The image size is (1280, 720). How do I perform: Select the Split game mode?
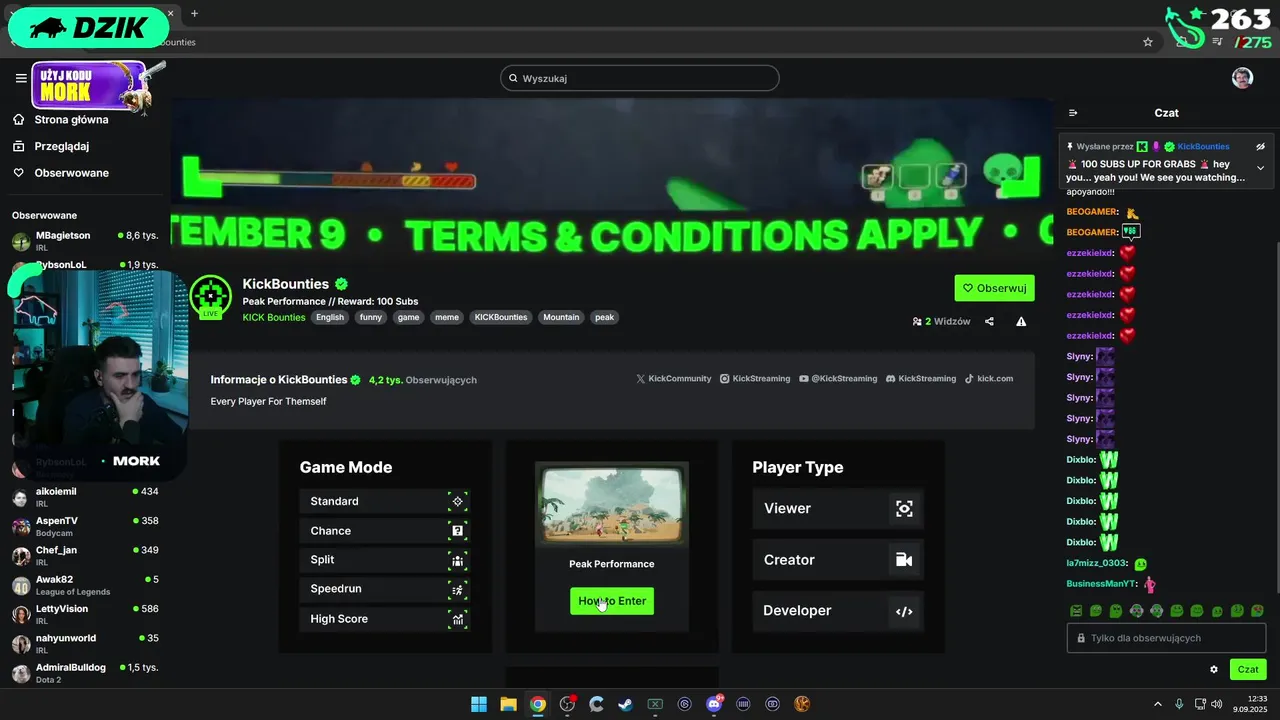pos(384,560)
